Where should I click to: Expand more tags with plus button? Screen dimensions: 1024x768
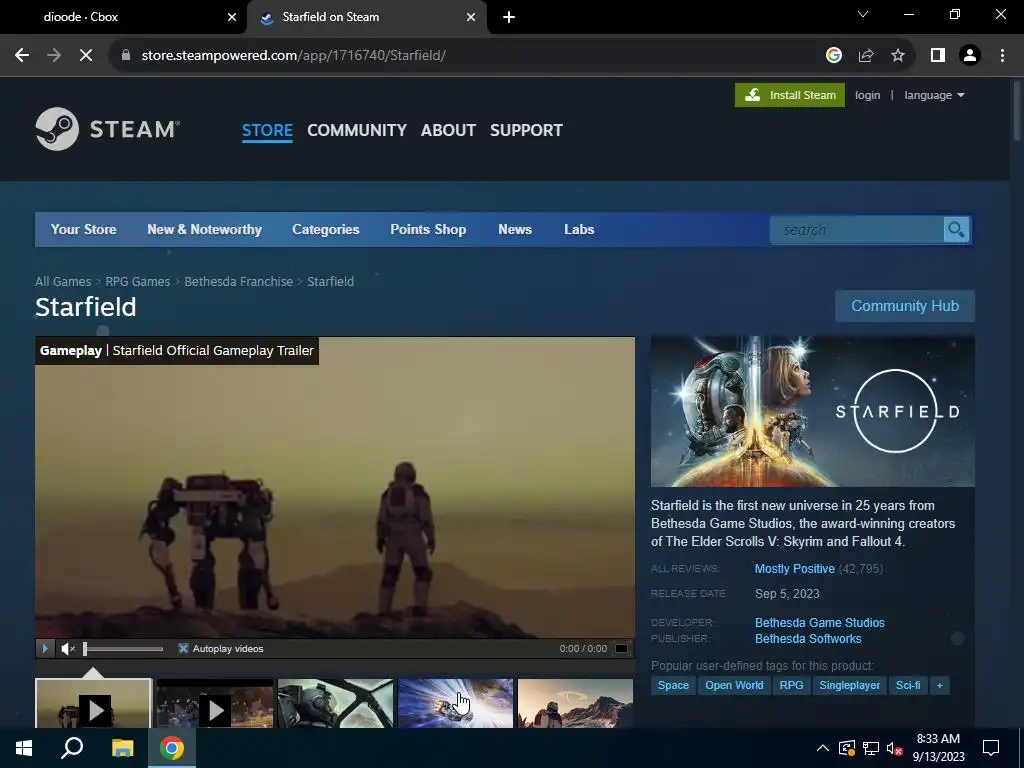940,686
